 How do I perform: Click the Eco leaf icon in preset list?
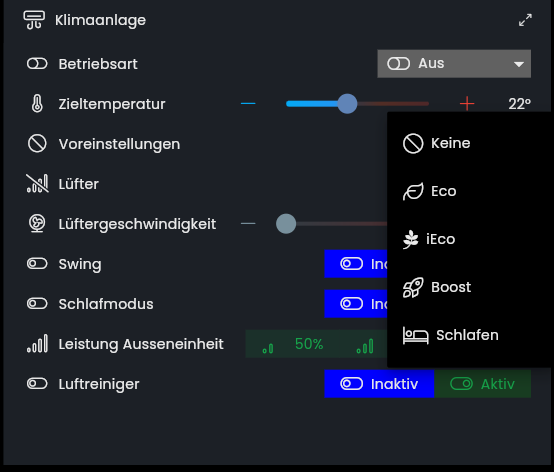point(413,191)
